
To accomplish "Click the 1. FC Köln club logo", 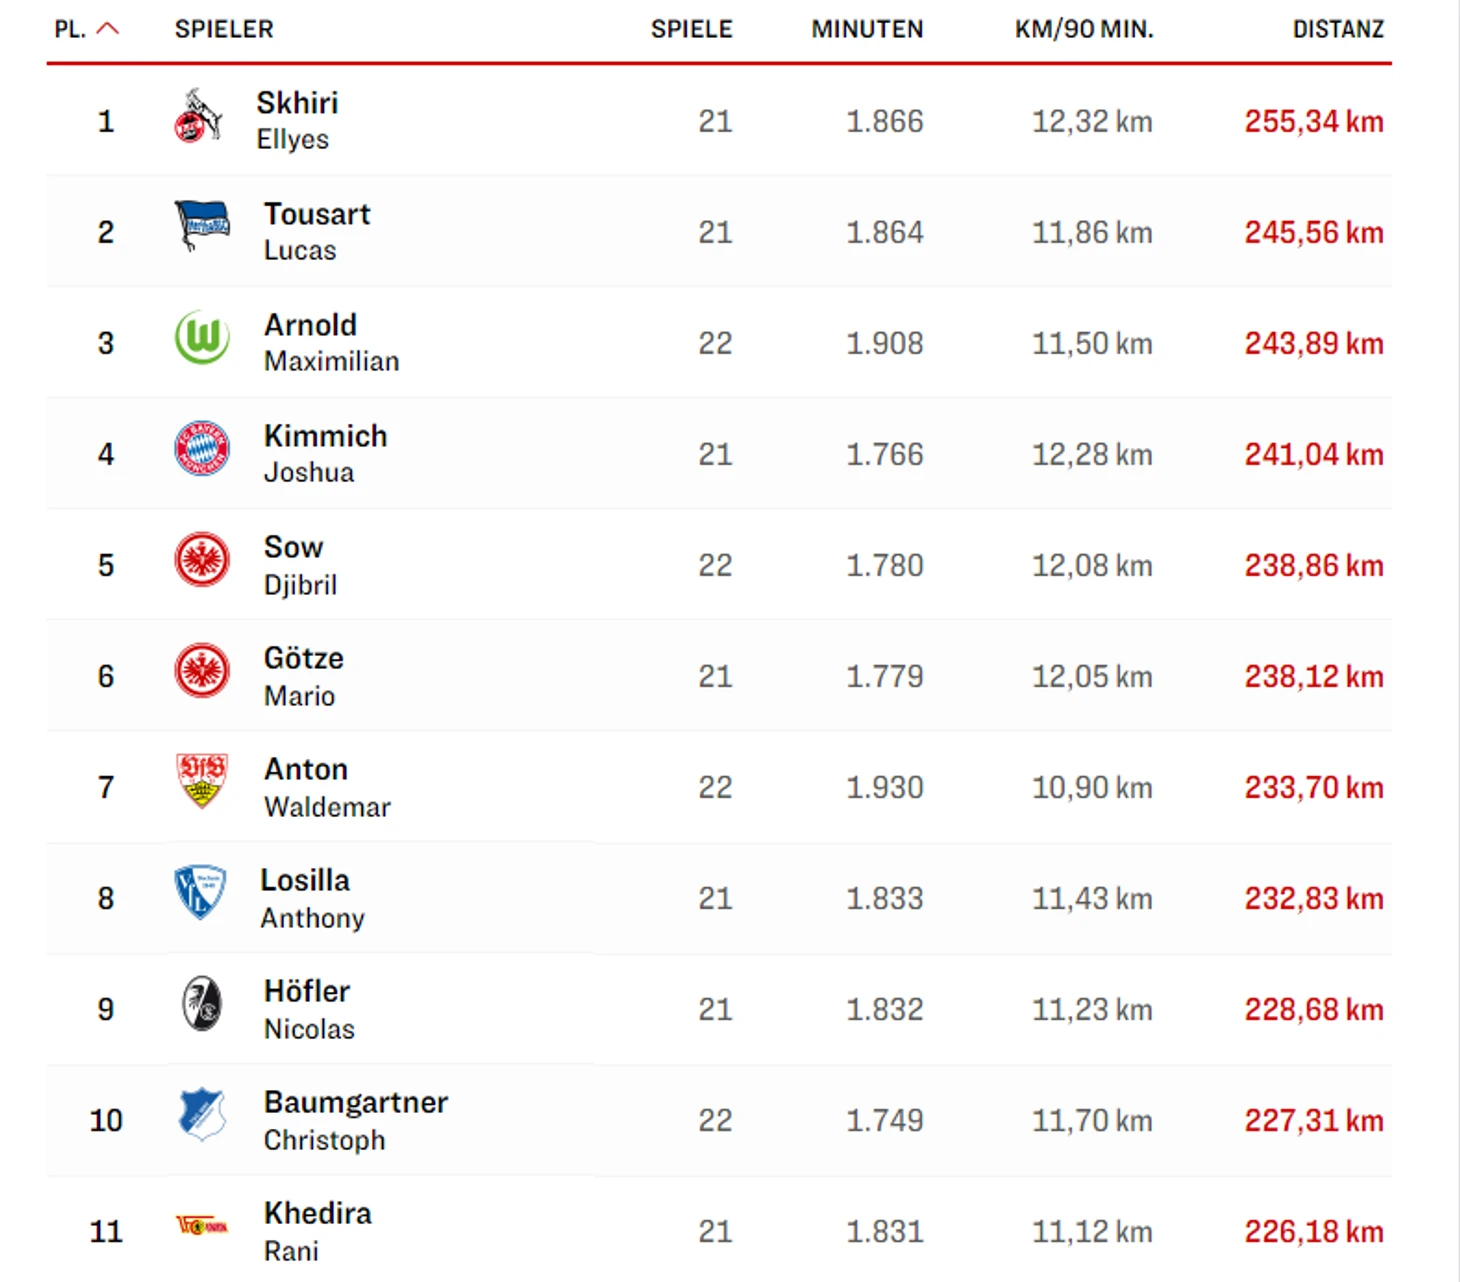I will coord(198,116).
